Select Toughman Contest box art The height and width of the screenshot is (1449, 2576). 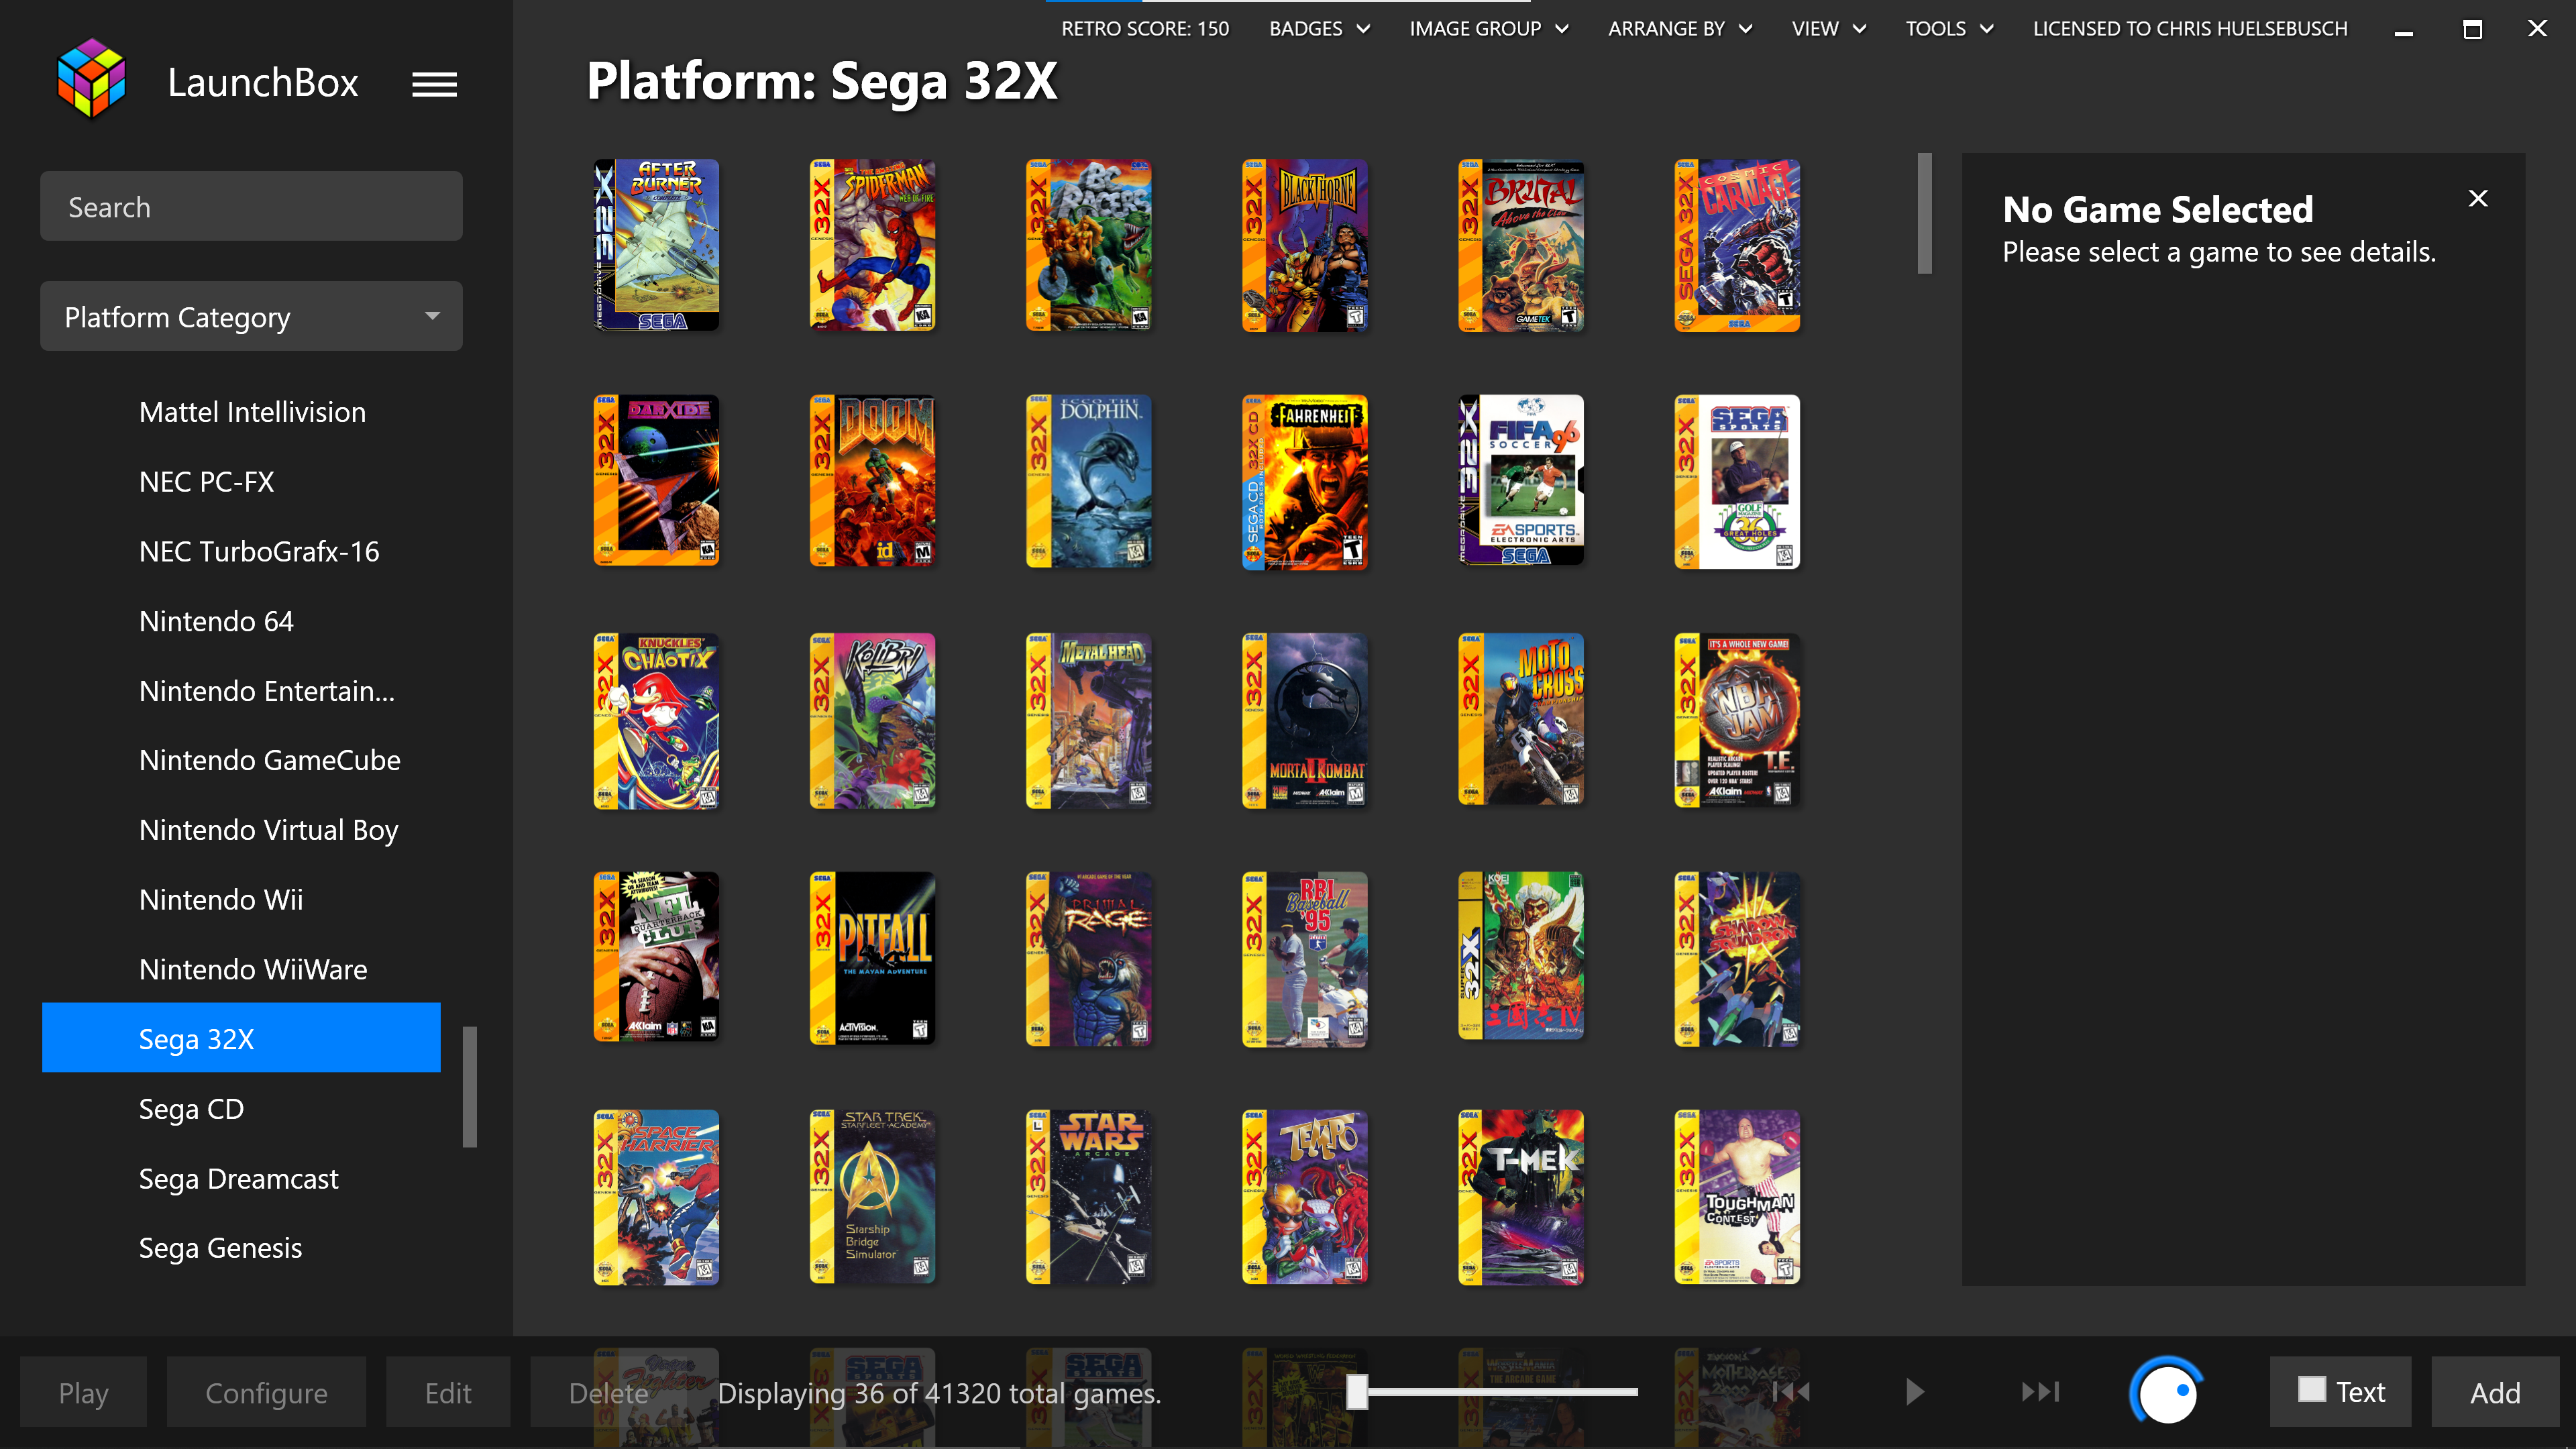tap(1737, 1196)
